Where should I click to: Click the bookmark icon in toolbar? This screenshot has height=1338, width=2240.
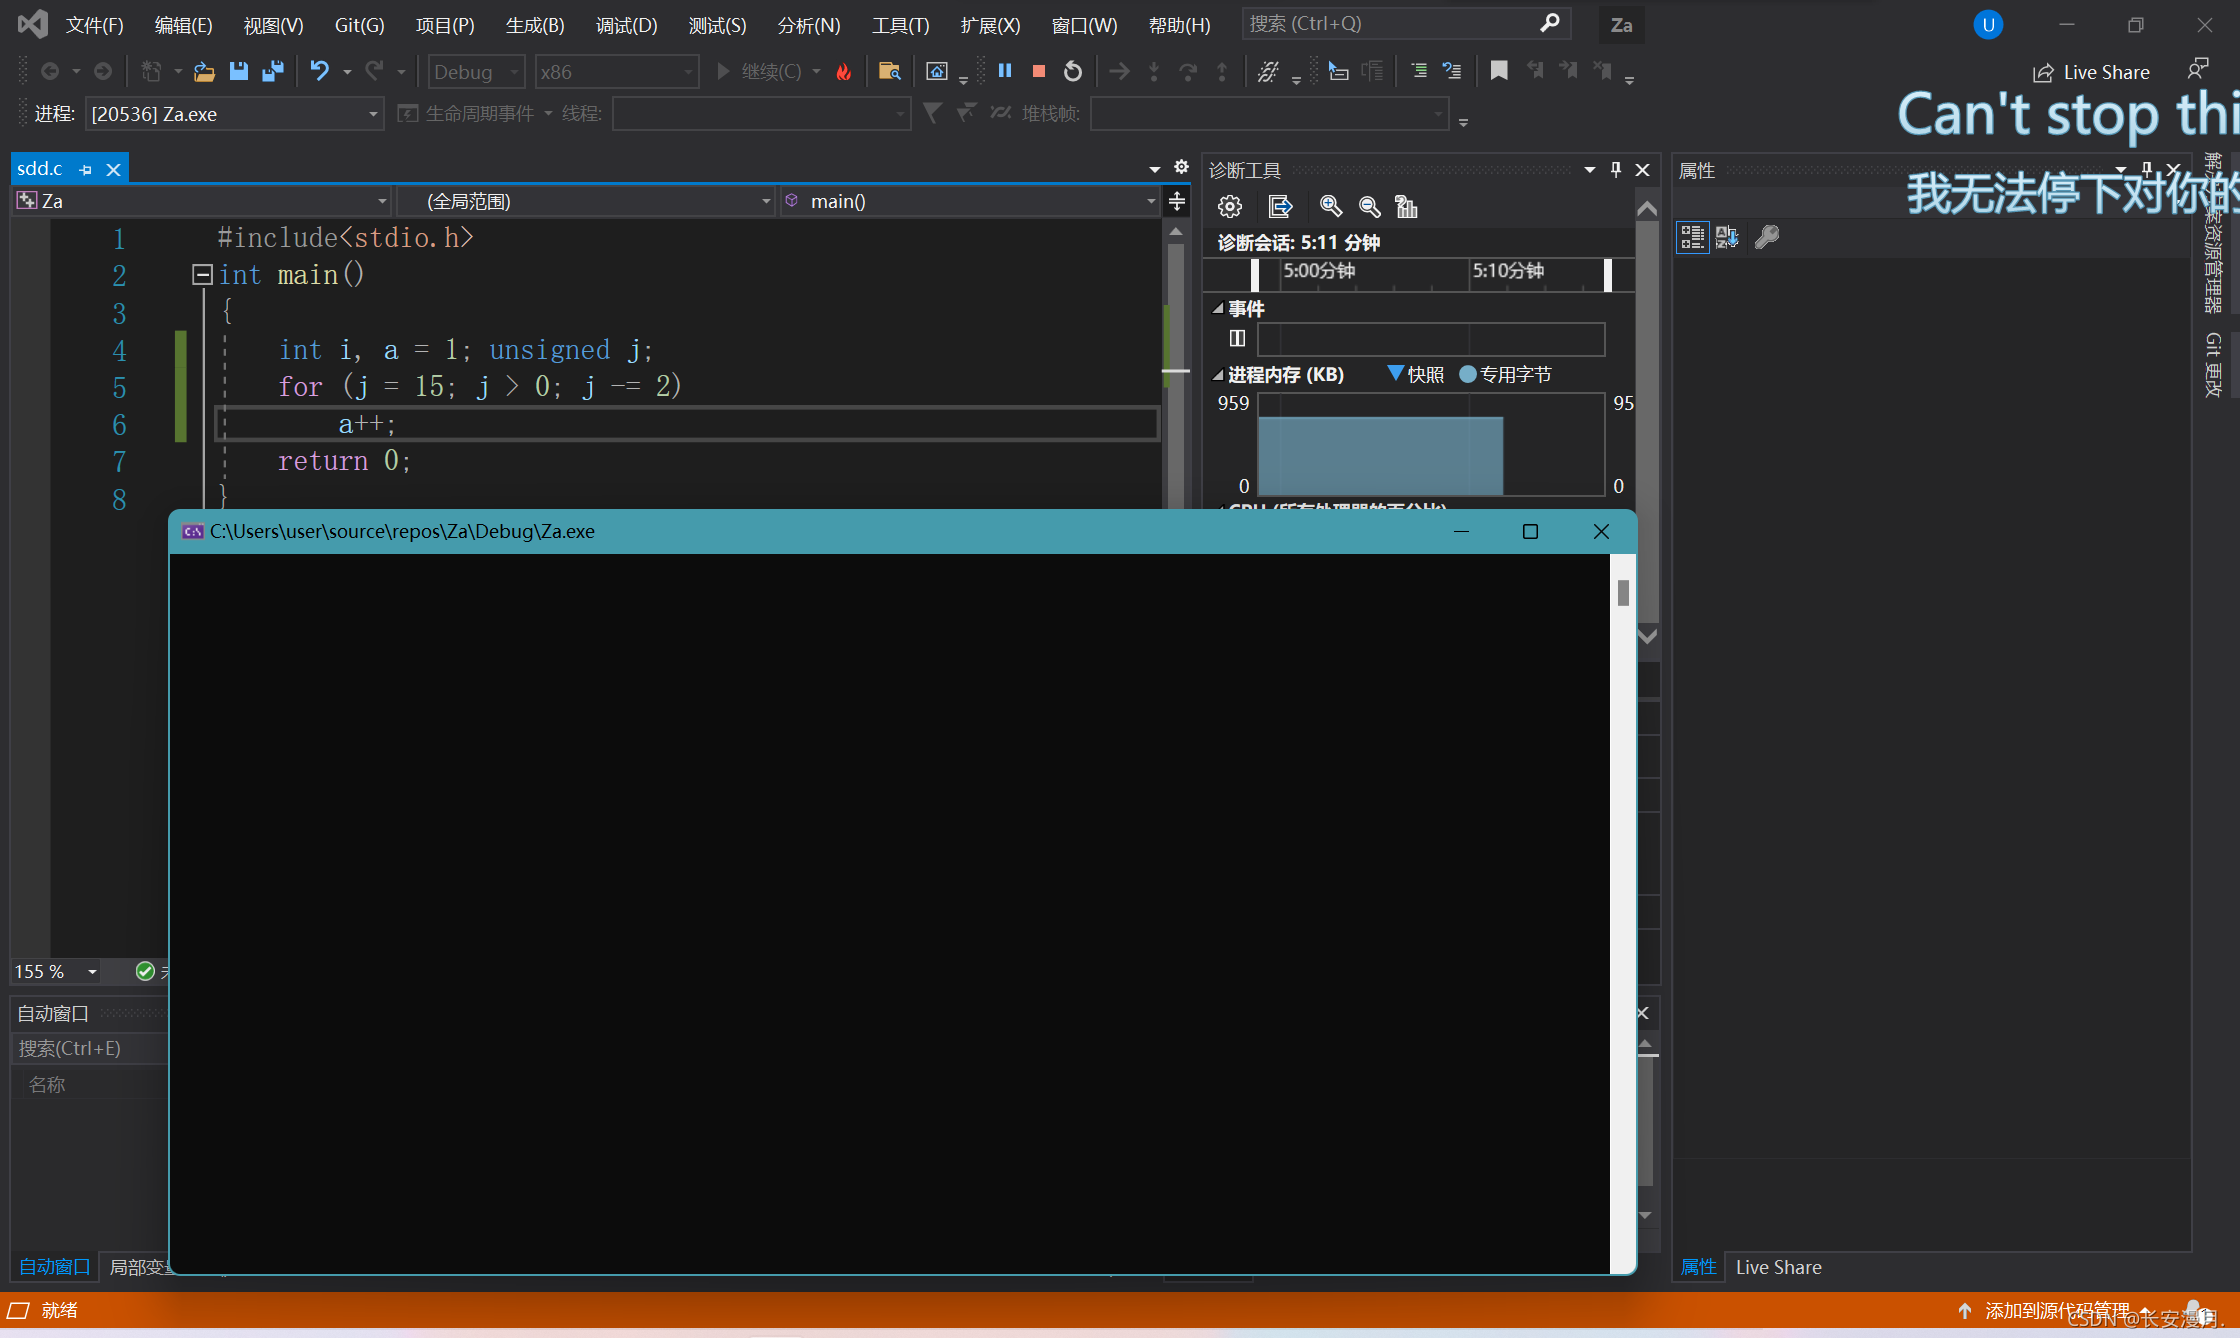point(1499,71)
